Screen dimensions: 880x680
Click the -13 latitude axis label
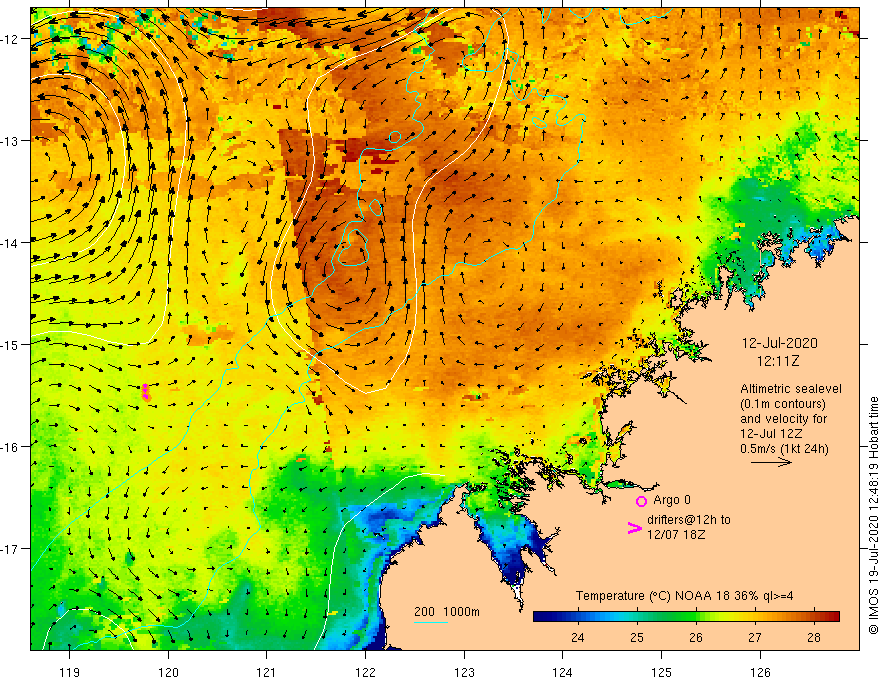11,141
